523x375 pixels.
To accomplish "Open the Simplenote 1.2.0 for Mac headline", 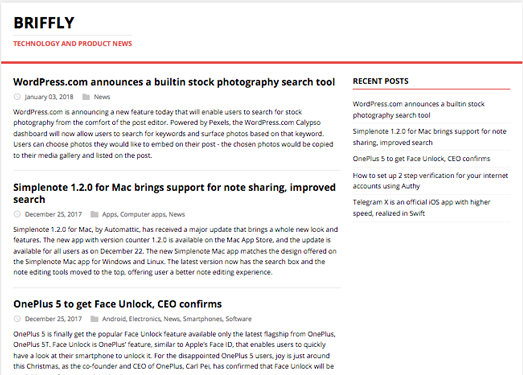I will [x=174, y=193].
